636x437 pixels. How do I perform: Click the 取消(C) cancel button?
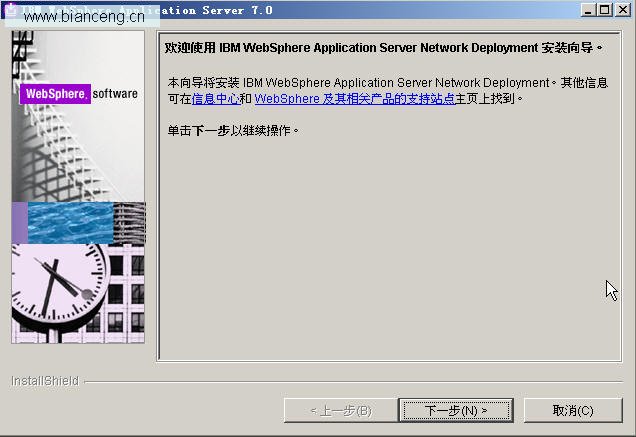point(573,410)
